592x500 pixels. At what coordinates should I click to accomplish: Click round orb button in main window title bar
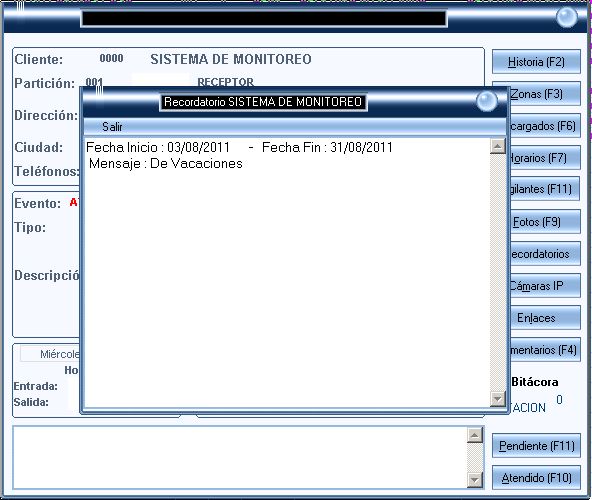coord(566,17)
